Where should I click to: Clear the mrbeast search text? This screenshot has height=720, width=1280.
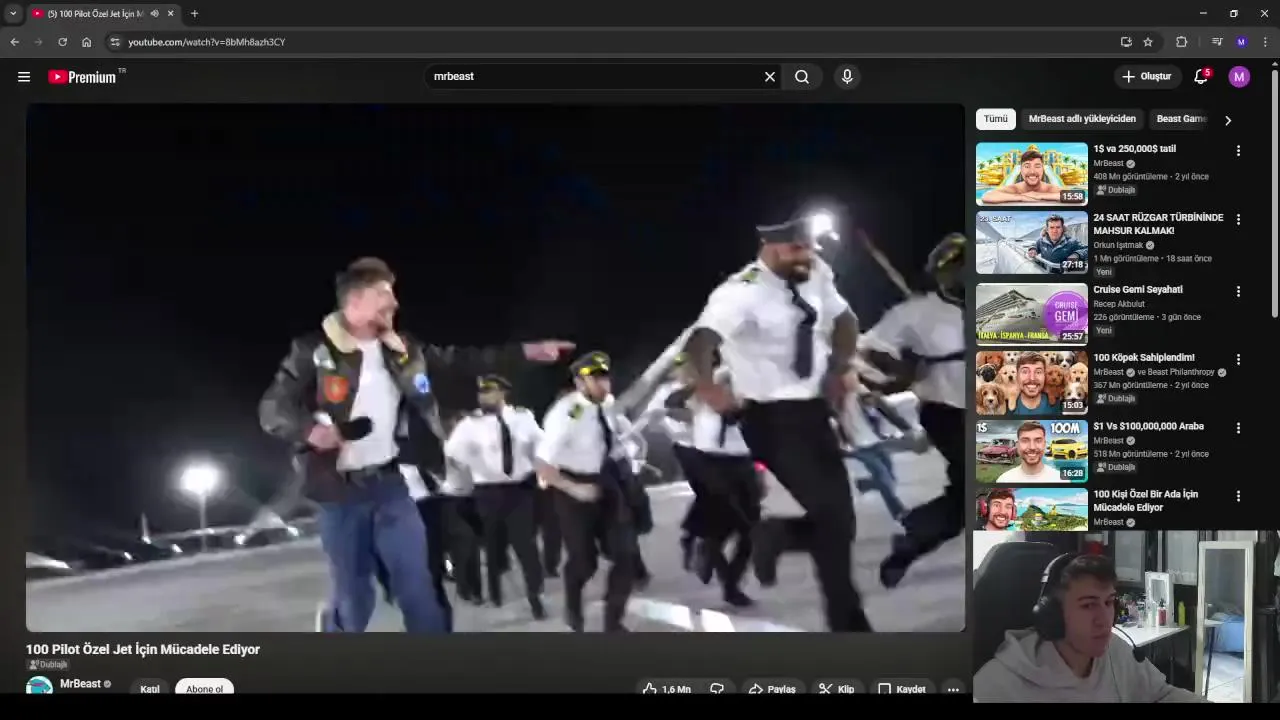pyautogui.click(x=770, y=77)
